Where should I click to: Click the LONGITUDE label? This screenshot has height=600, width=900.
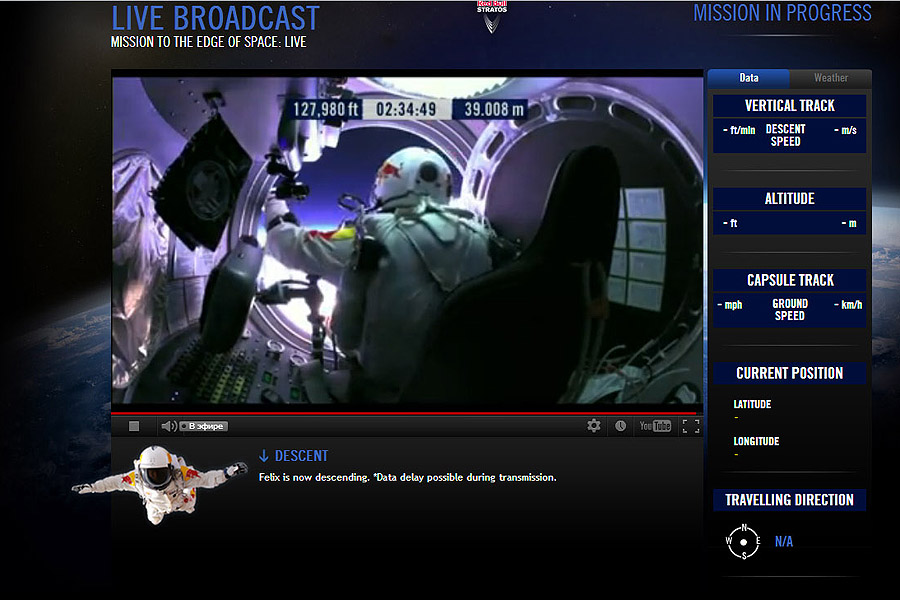[x=756, y=441]
